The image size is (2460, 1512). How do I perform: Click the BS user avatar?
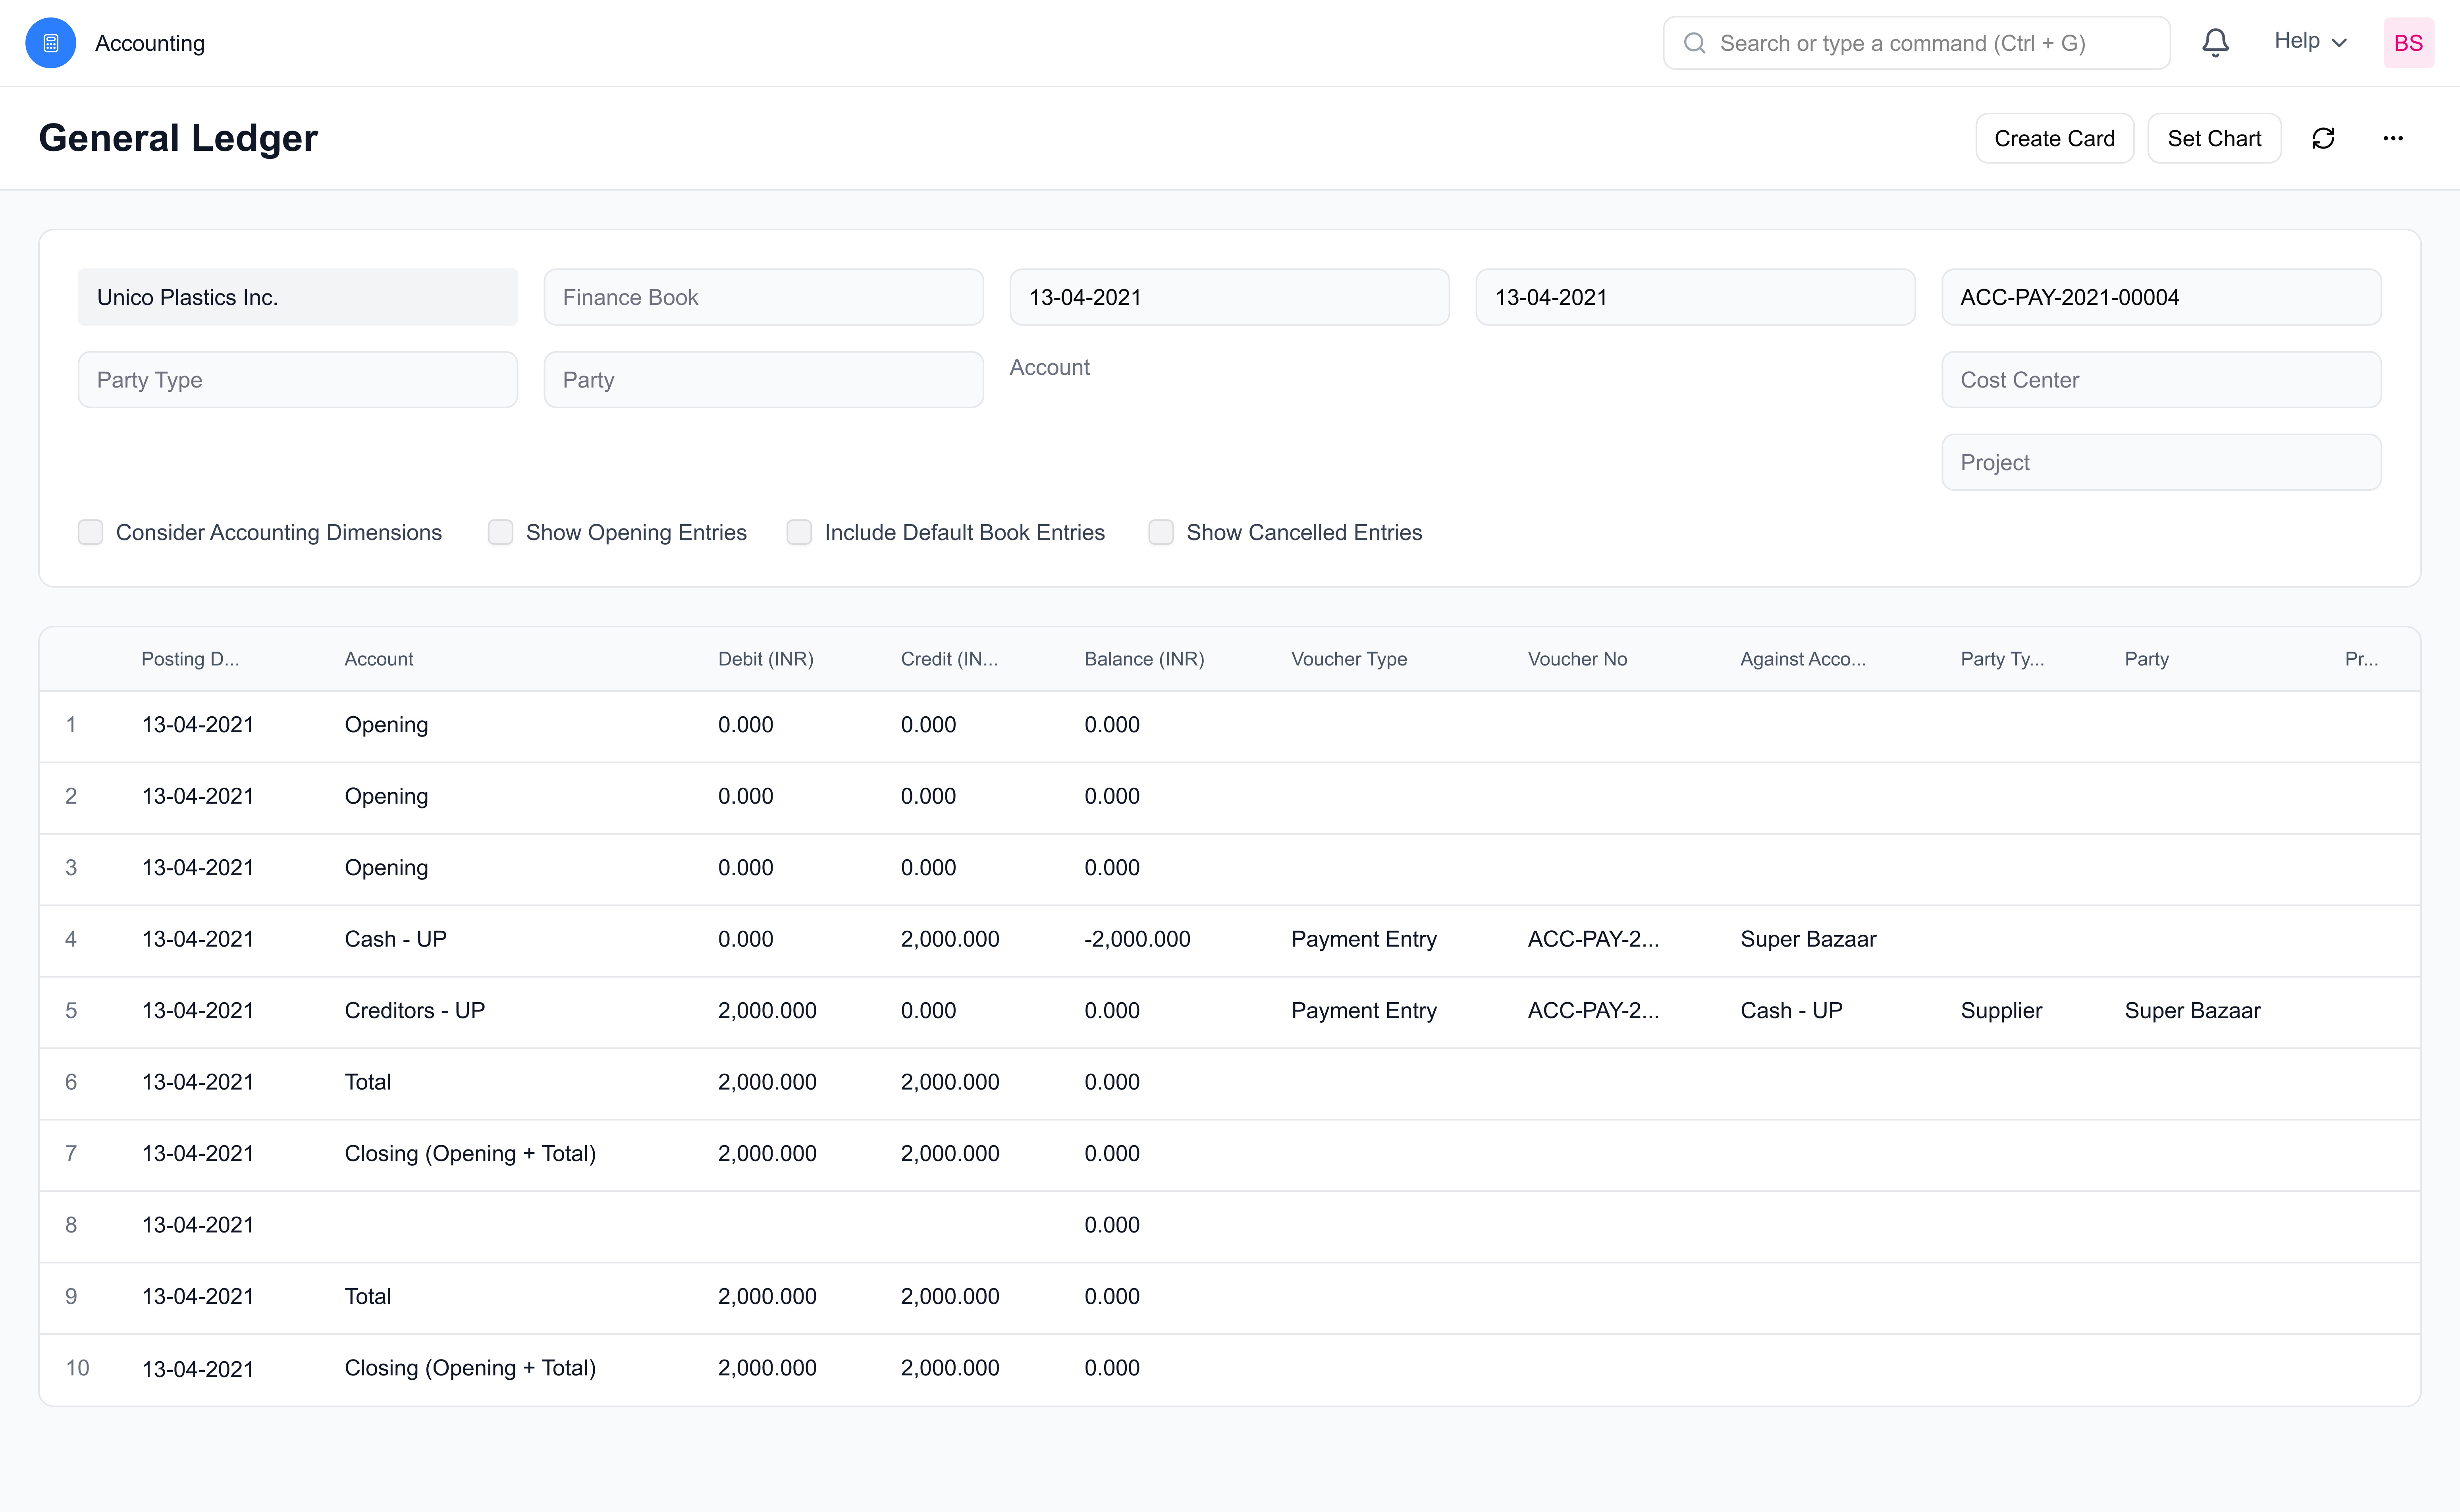(x=2407, y=43)
